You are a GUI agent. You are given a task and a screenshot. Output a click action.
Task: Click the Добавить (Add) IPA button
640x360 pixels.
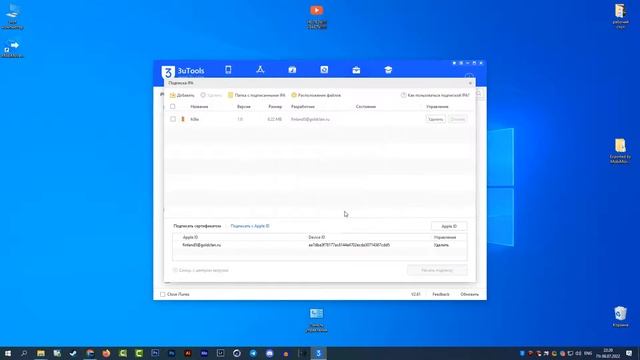[182, 95]
